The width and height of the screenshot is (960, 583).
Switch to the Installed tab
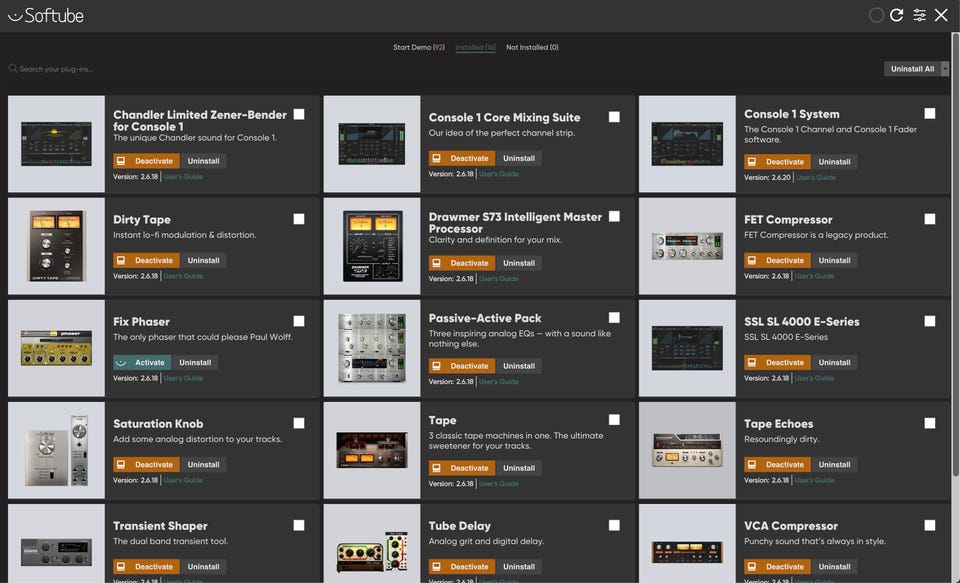point(475,47)
